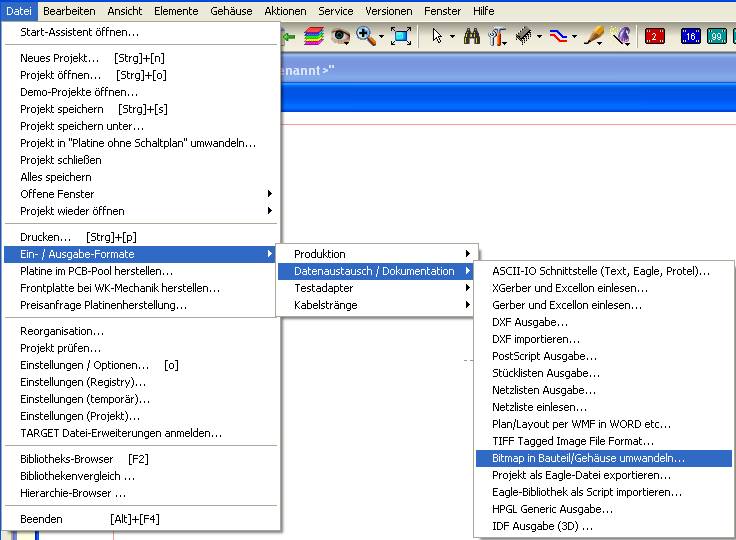The height and width of the screenshot is (540, 736).
Task: Select the pointer arrow tool
Action: 437,36
